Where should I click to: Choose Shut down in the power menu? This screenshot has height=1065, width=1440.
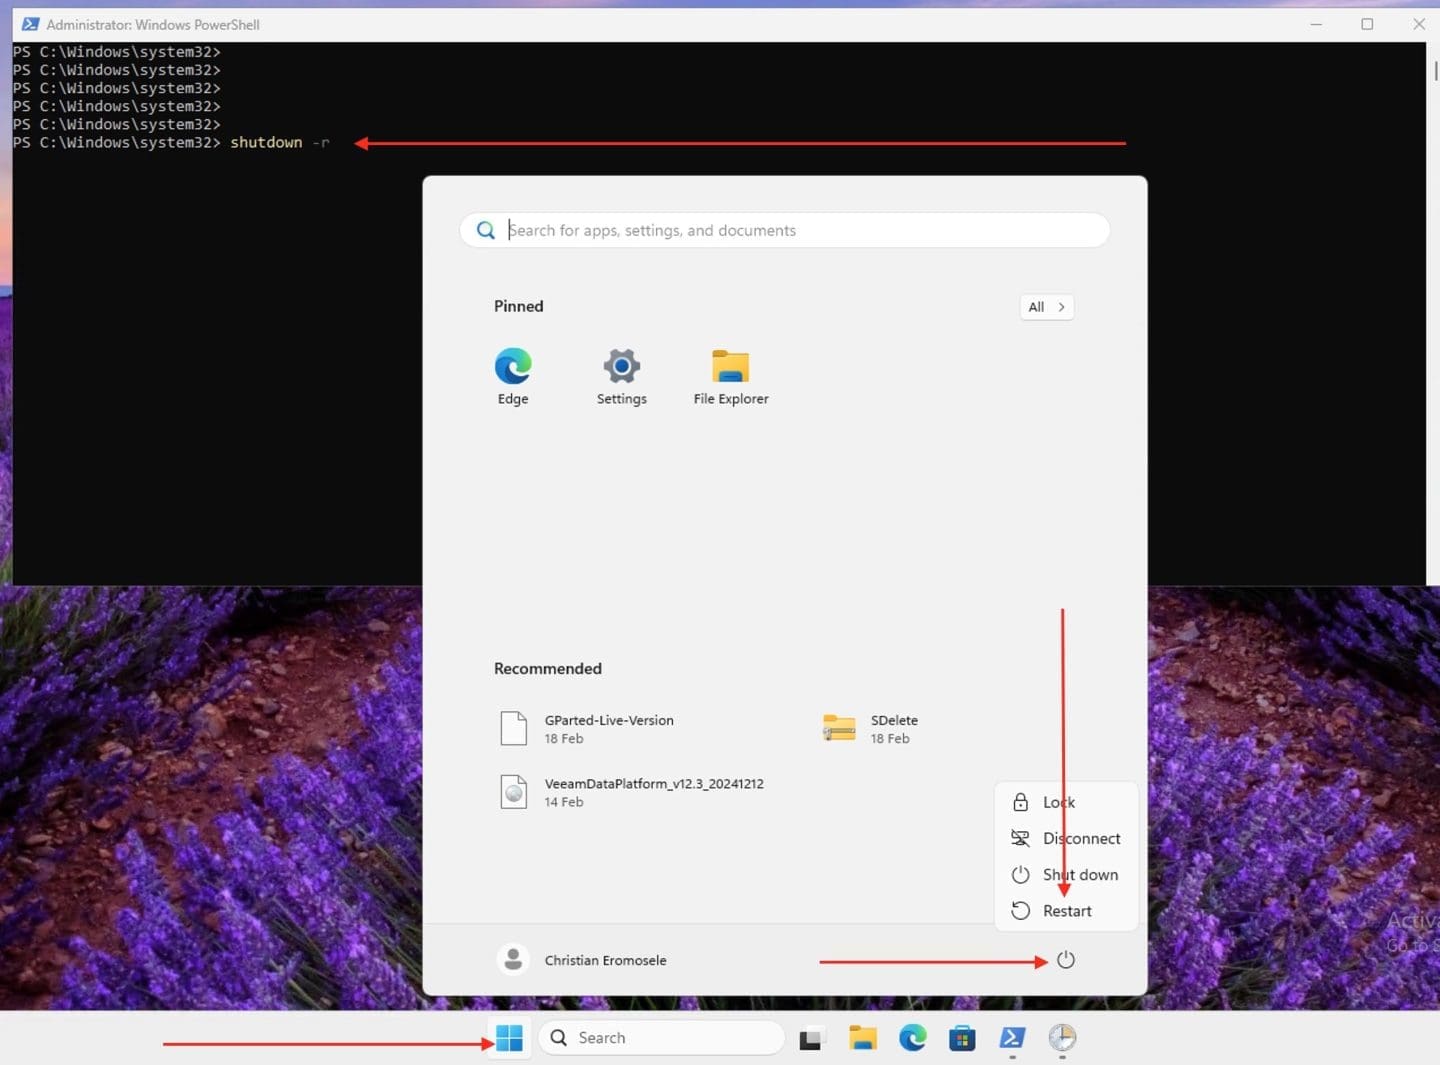tap(1079, 875)
